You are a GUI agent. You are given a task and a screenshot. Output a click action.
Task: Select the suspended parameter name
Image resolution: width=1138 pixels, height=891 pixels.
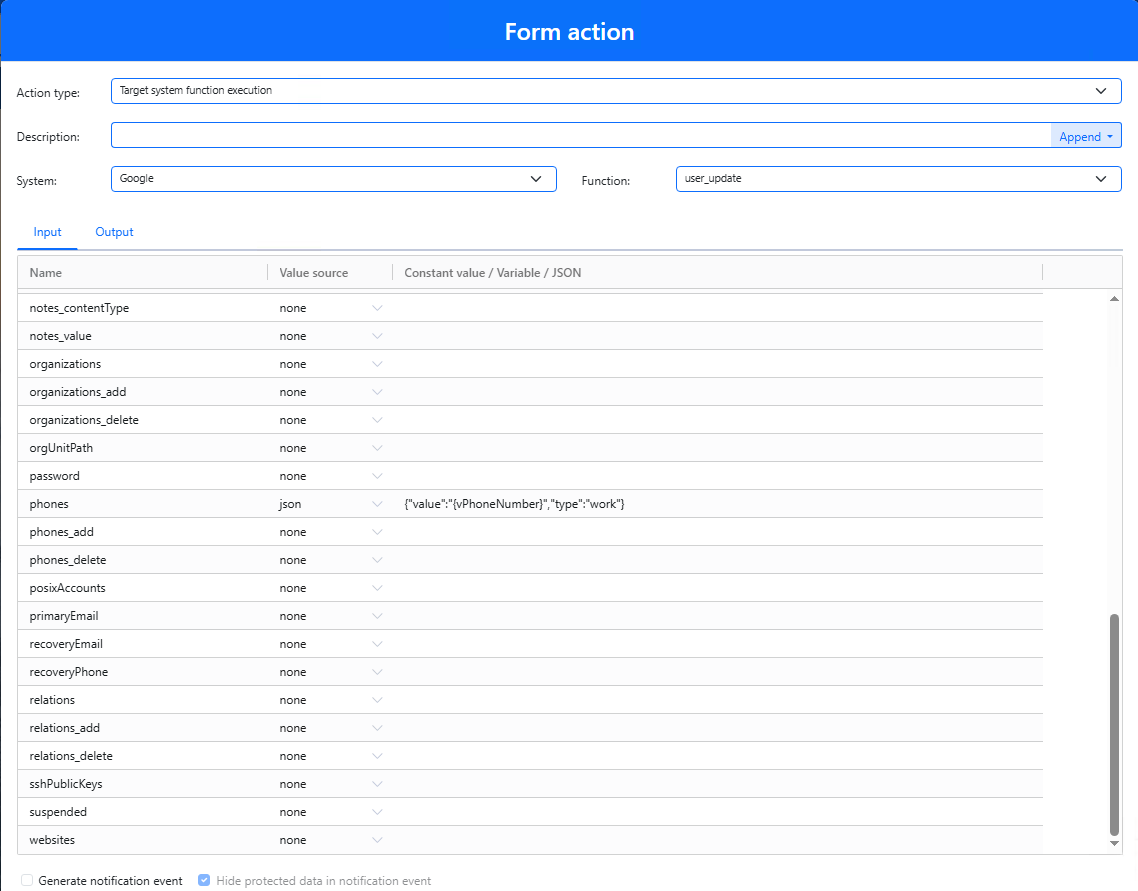pyautogui.click(x=58, y=812)
